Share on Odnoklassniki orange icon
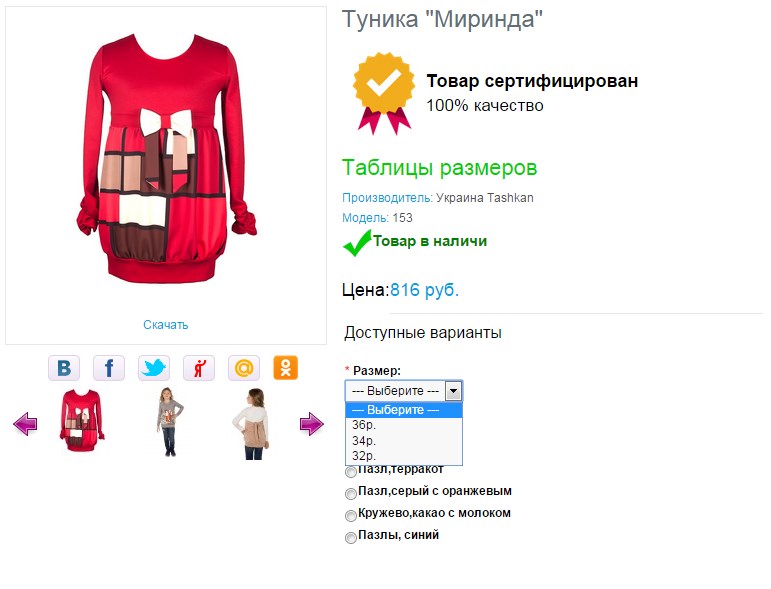The width and height of the screenshot is (771, 589). [x=286, y=368]
